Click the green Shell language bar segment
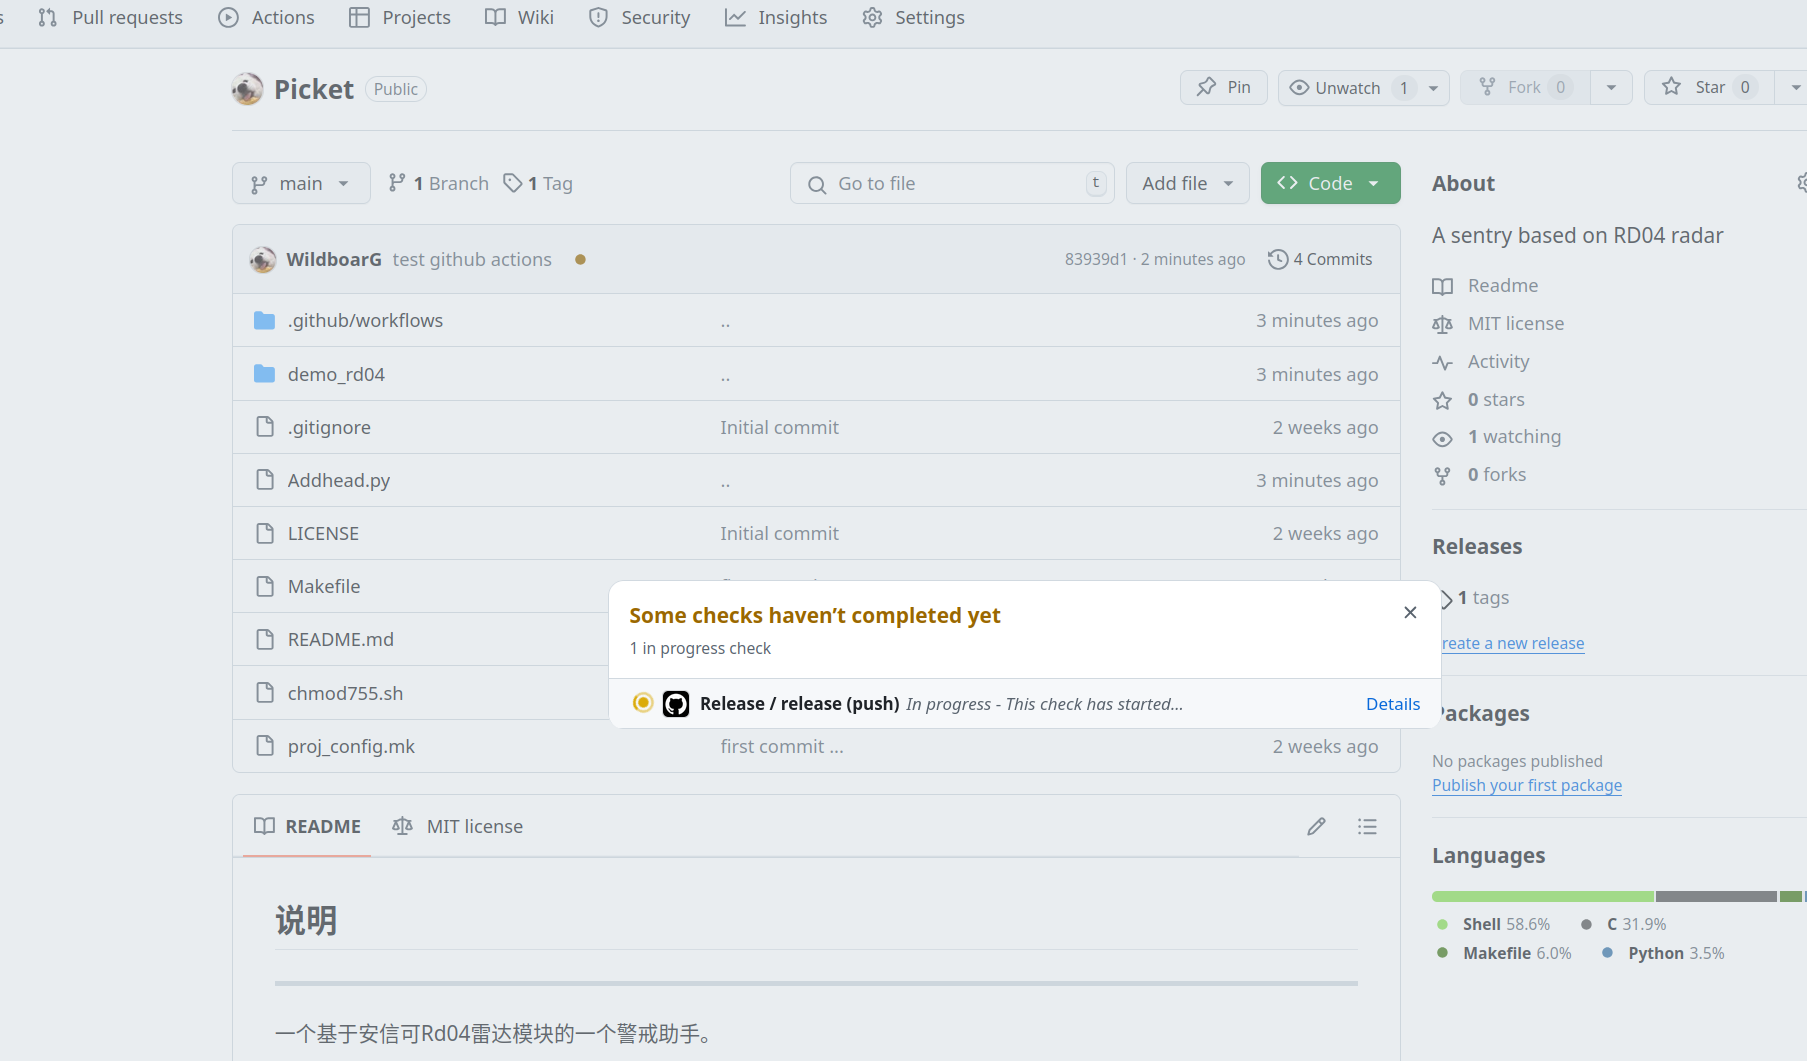1807x1061 pixels. 1542,896
